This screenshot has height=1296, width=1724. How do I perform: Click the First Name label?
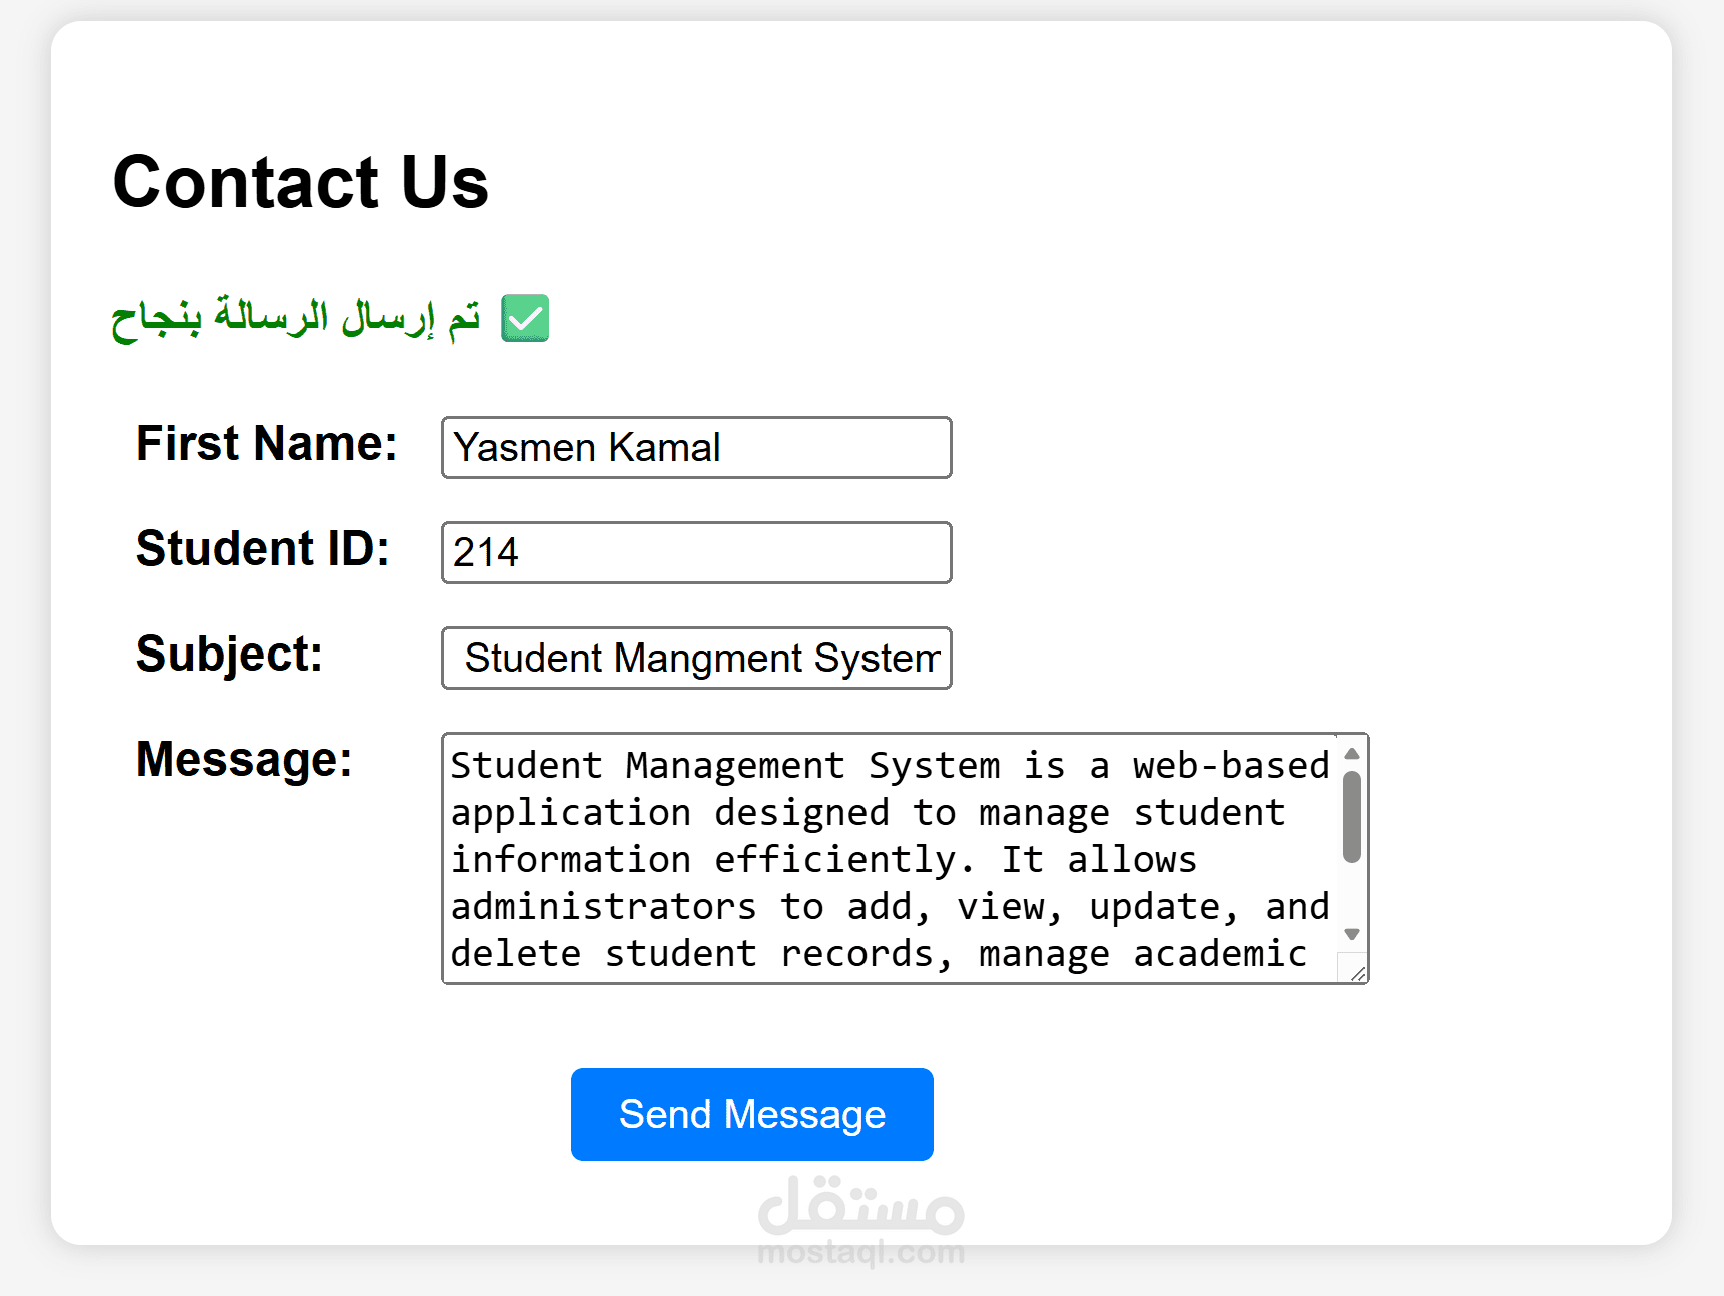[x=266, y=443]
